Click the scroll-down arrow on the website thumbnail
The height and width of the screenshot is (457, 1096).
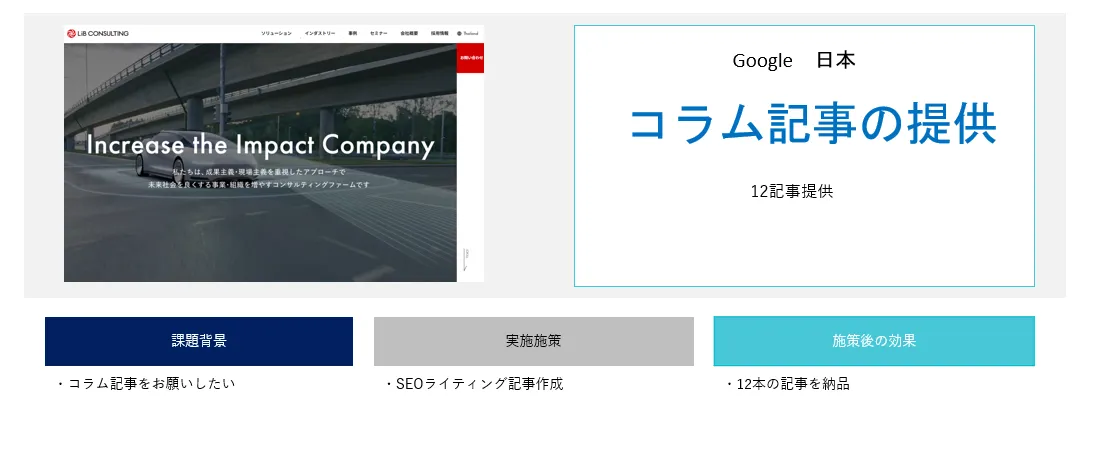pos(468,259)
